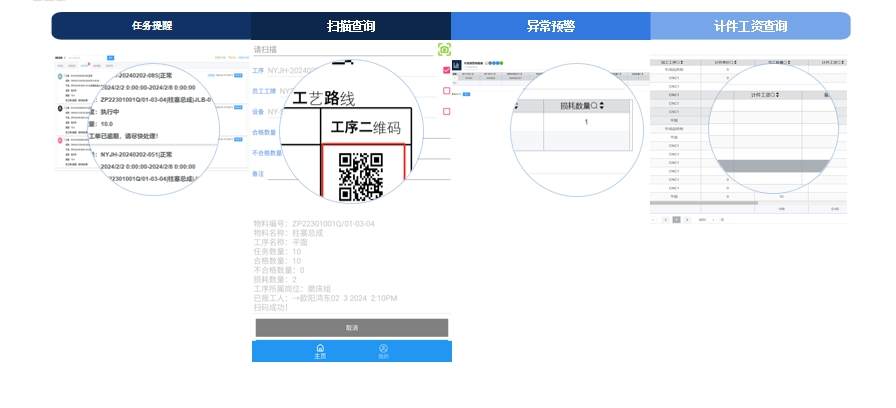Select page 1 in wage table pagination
The width and height of the screenshot is (896, 408).
[677, 219]
